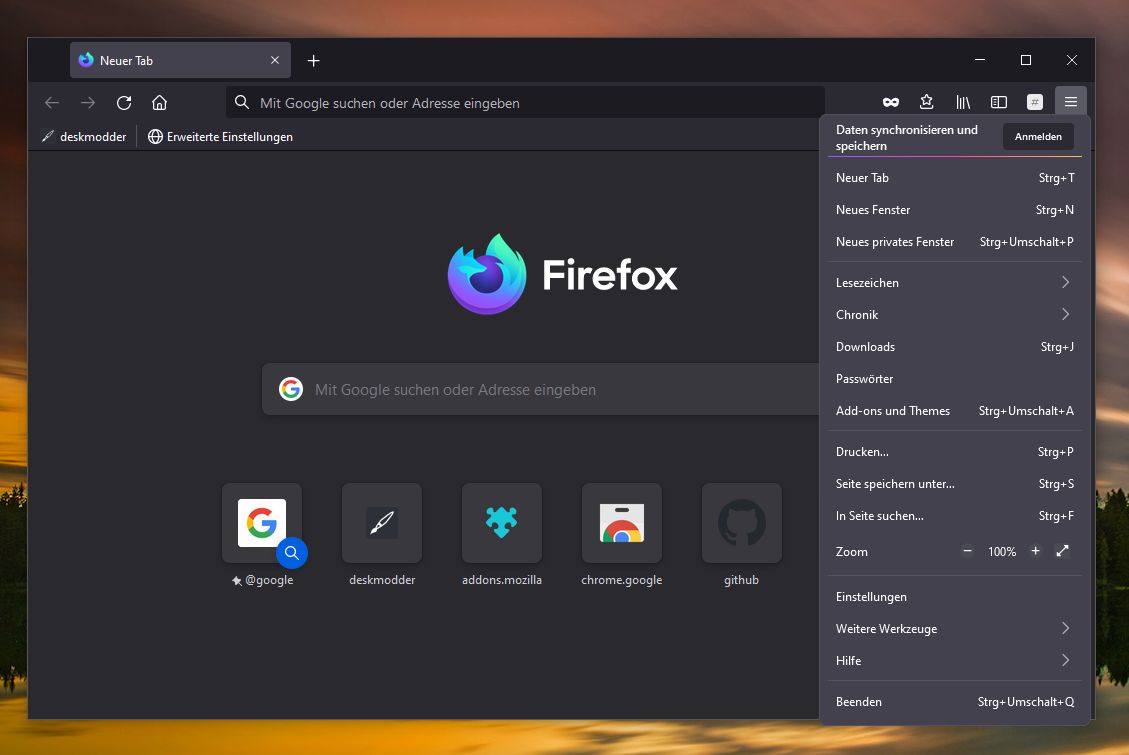
Task: Open the deskmodder shortcut tile
Action: pyautogui.click(x=382, y=523)
